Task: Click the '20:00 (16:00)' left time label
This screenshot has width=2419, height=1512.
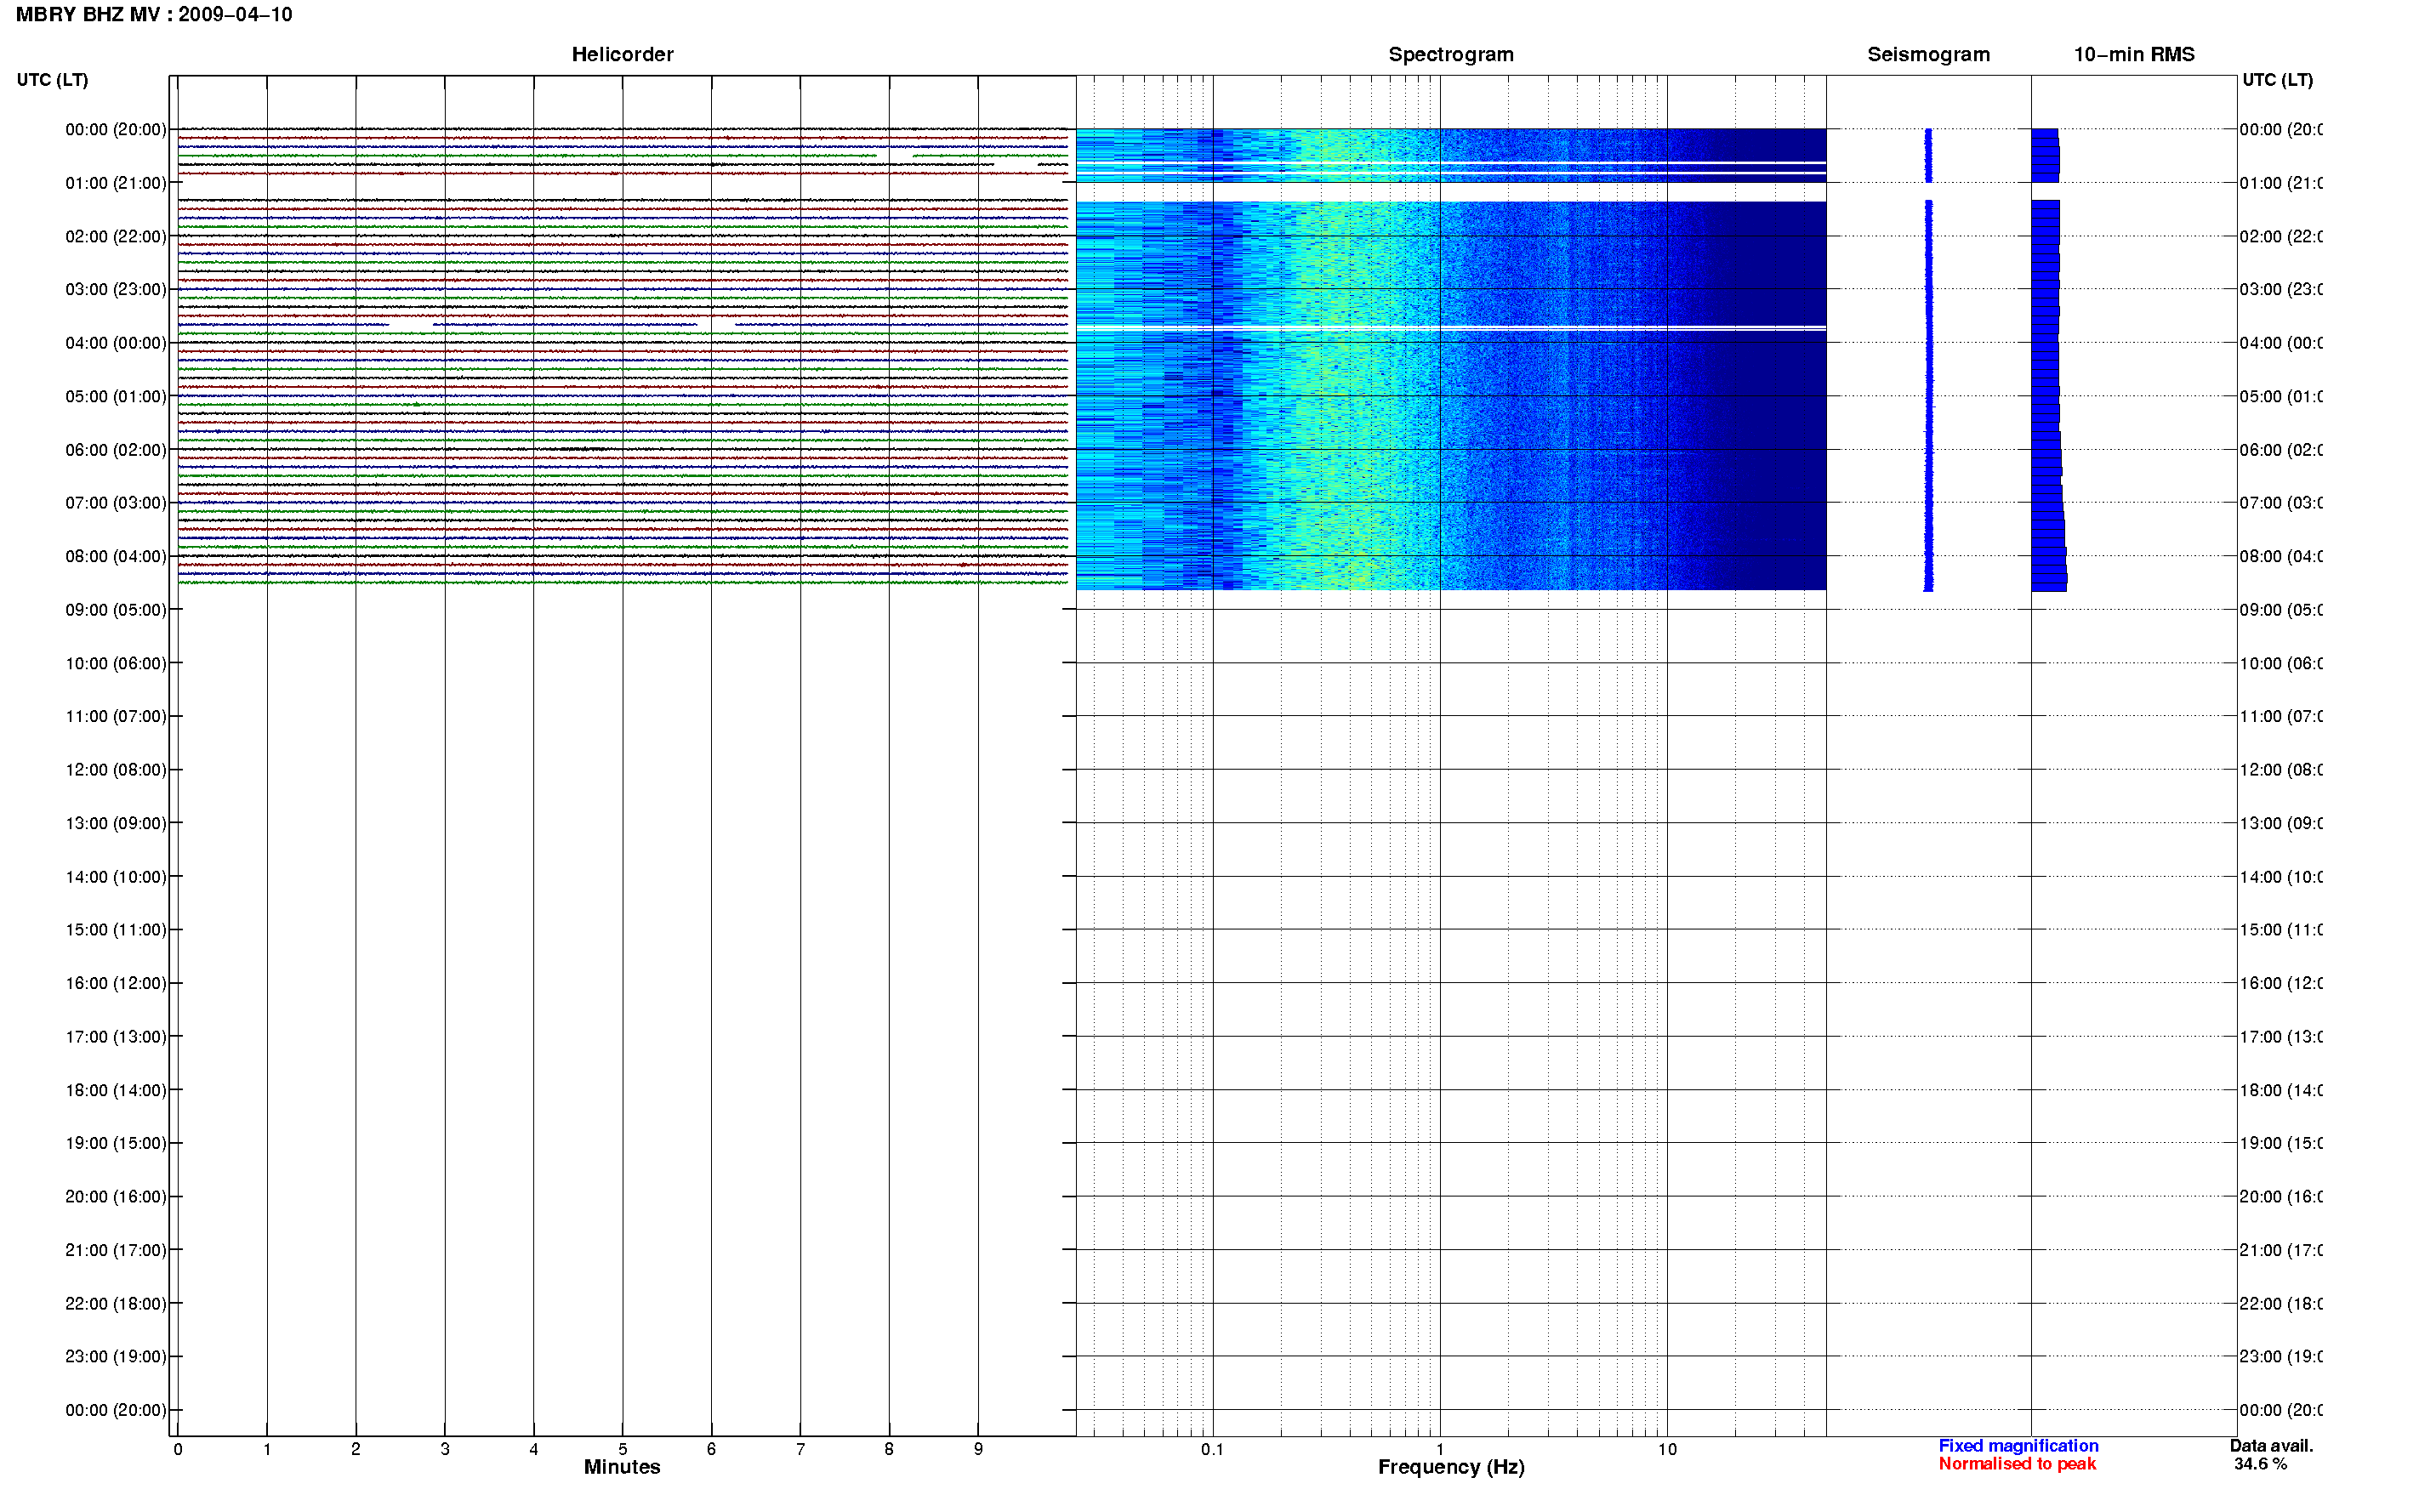Action: pos(116,1197)
